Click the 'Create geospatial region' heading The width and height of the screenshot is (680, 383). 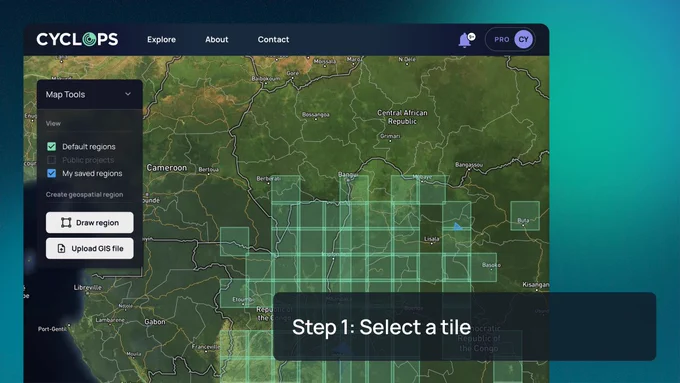coord(85,195)
